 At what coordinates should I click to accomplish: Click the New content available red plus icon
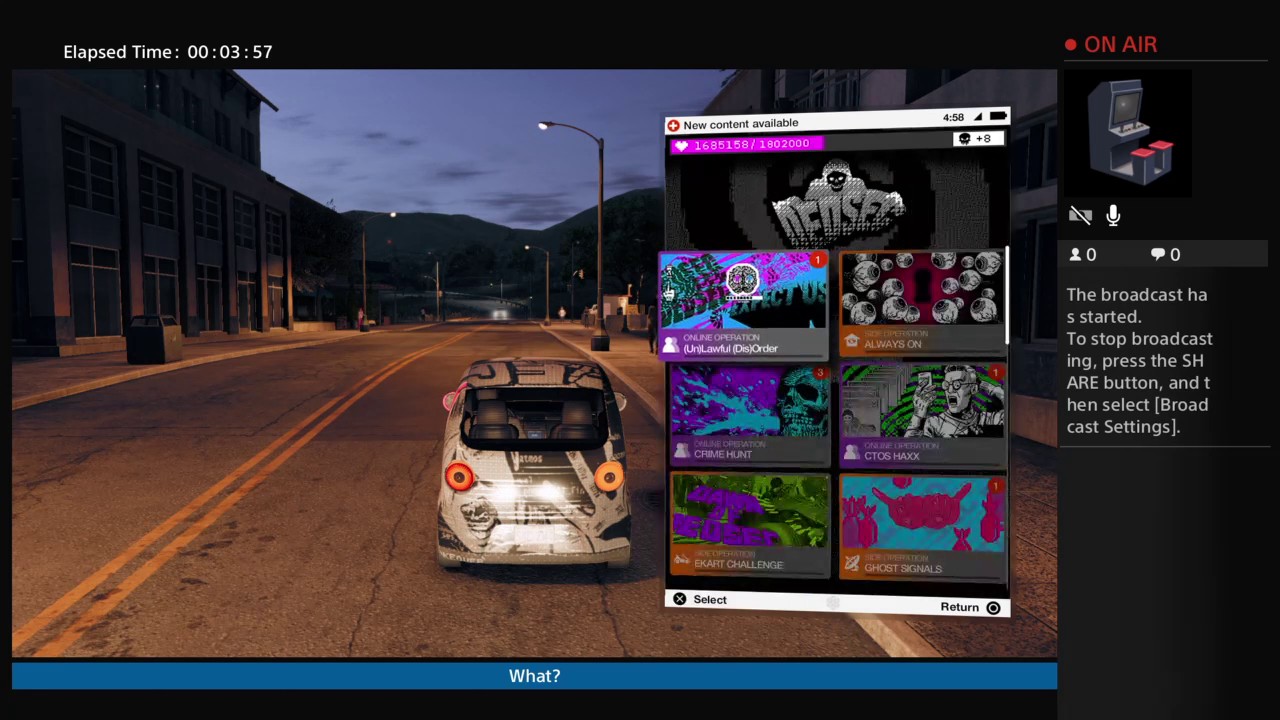pyautogui.click(x=673, y=125)
